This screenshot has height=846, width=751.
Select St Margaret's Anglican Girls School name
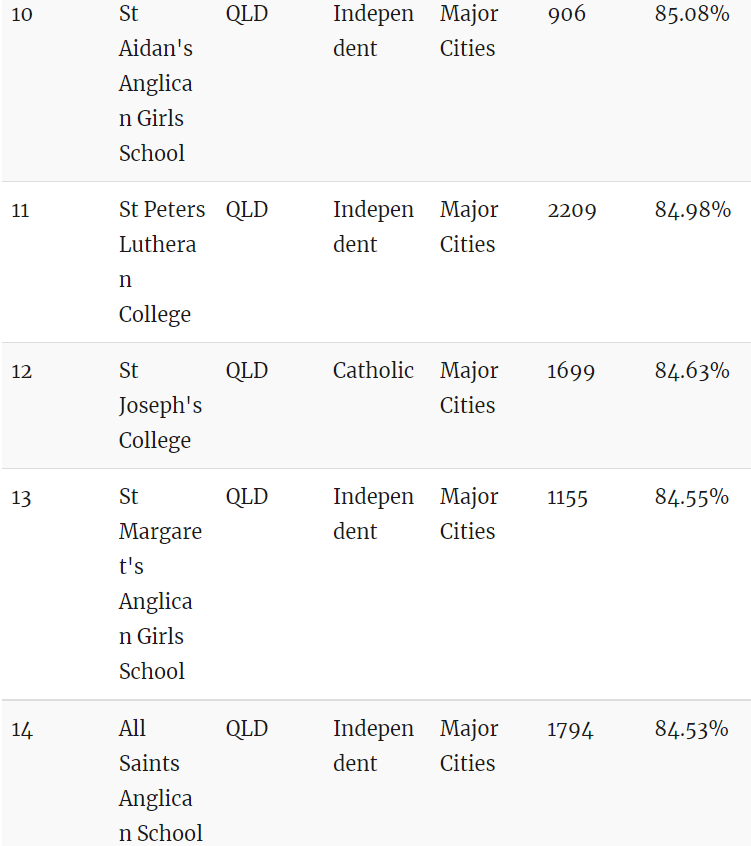coord(160,584)
